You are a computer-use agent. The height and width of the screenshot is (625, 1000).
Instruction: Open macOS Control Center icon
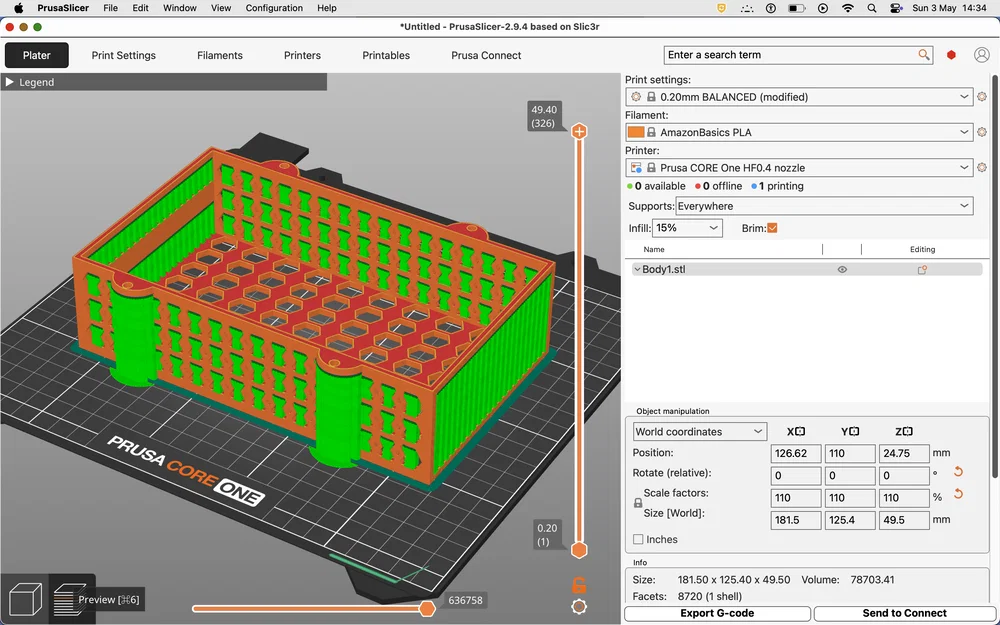click(x=897, y=8)
